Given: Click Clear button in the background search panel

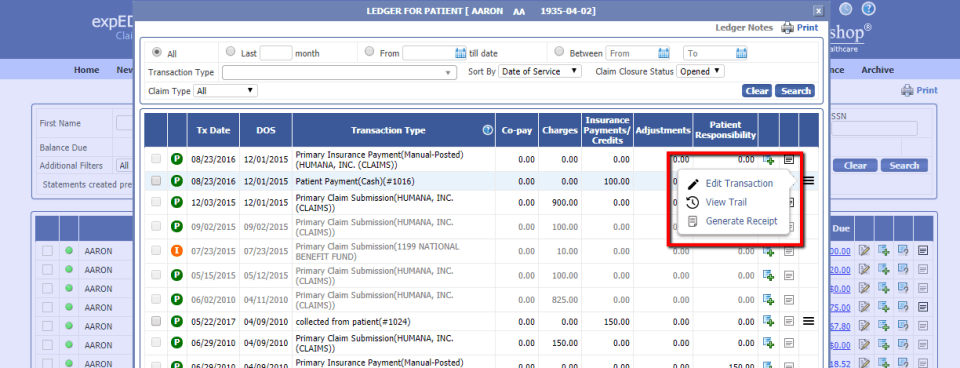Looking at the screenshot, I should [x=855, y=165].
